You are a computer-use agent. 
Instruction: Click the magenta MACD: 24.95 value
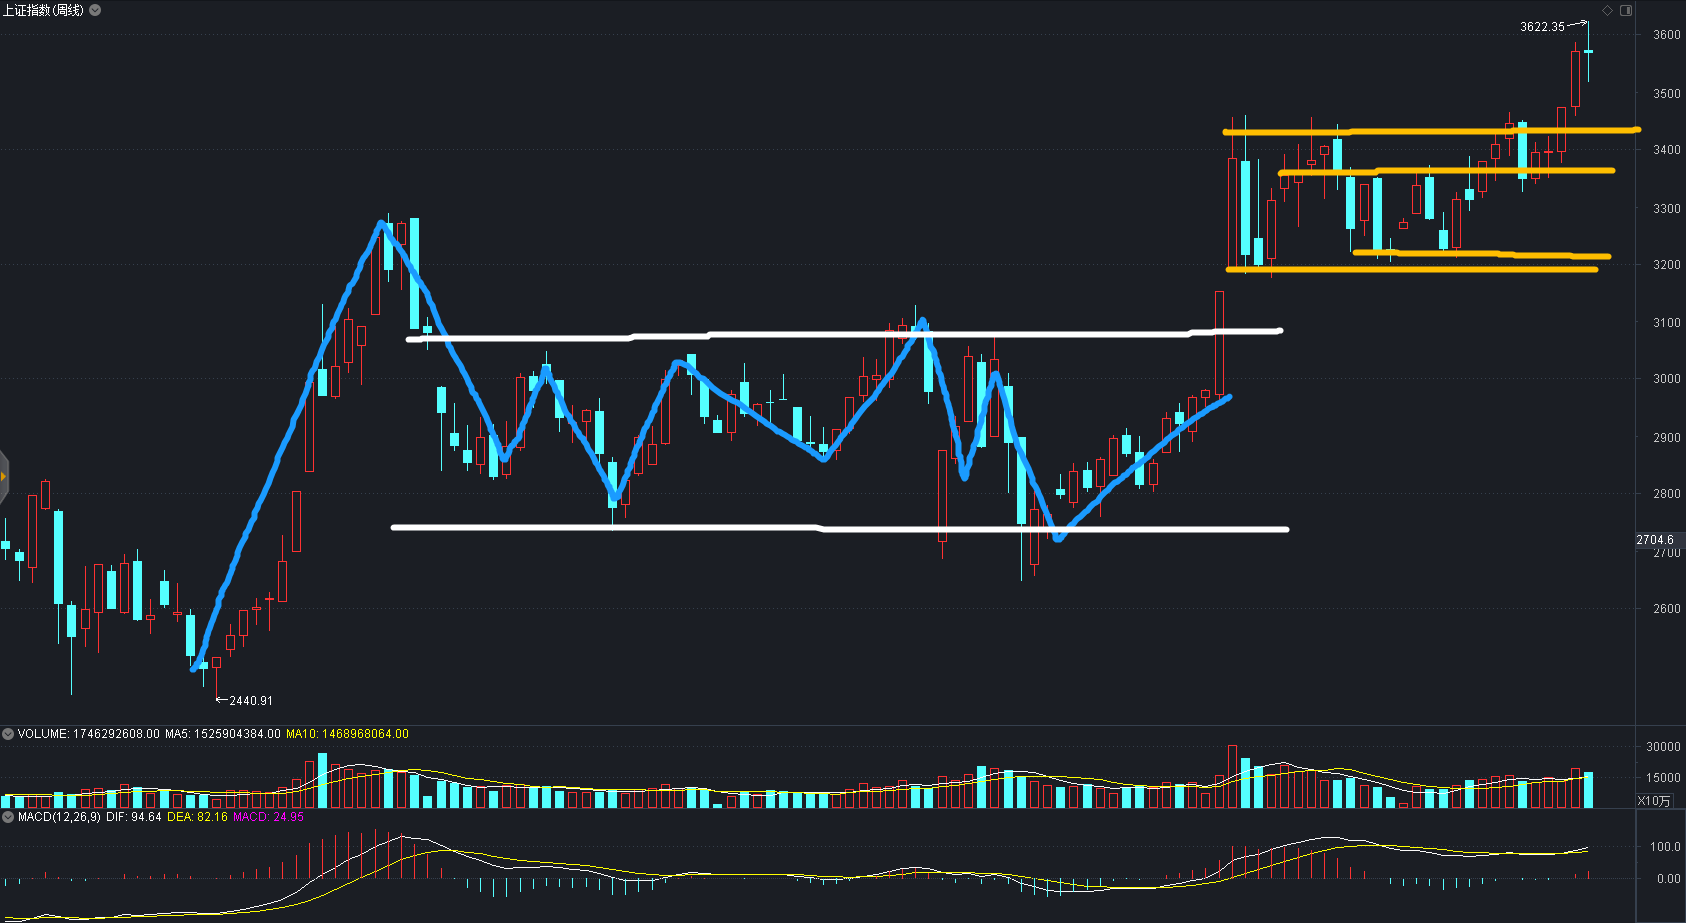pyautogui.click(x=269, y=817)
